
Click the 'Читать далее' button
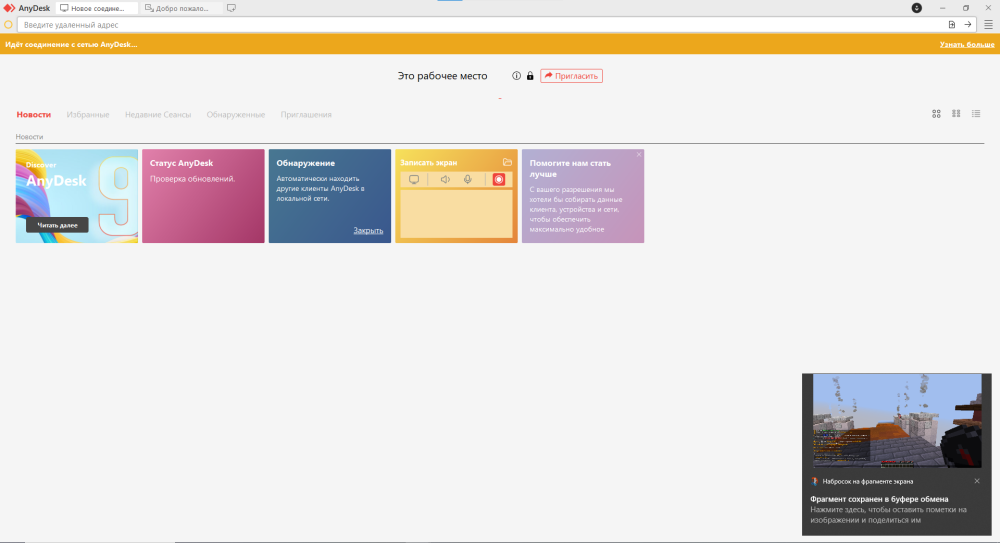click(x=57, y=225)
